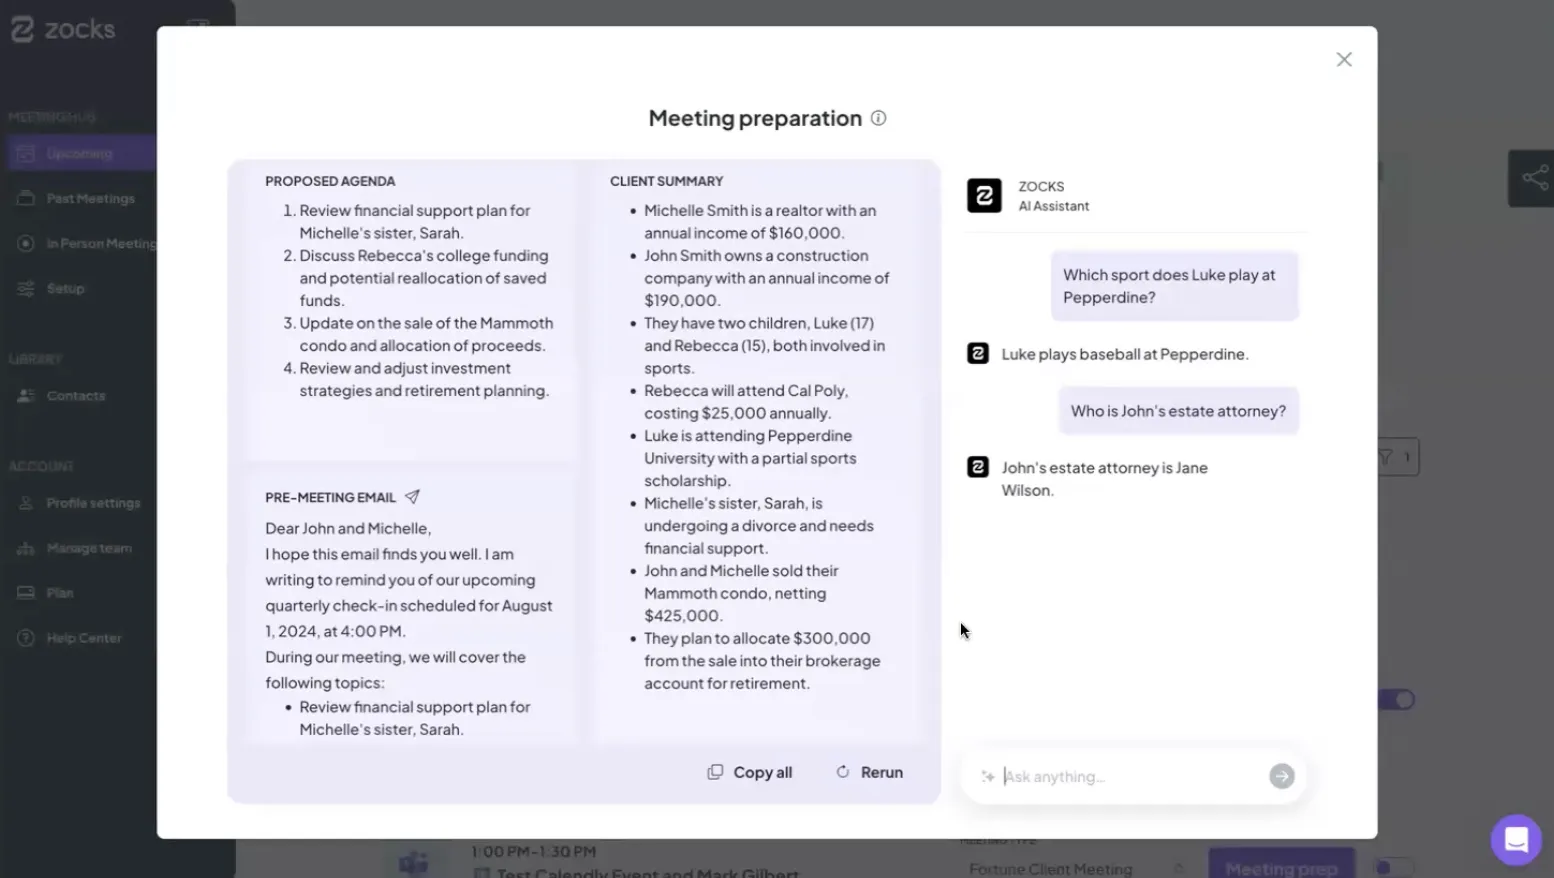Image resolution: width=1554 pixels, height=878 pixels.
Task: Click reply 'Luke plays baseball at Pepperdine.'
Action: click(x=1125, y=354)
